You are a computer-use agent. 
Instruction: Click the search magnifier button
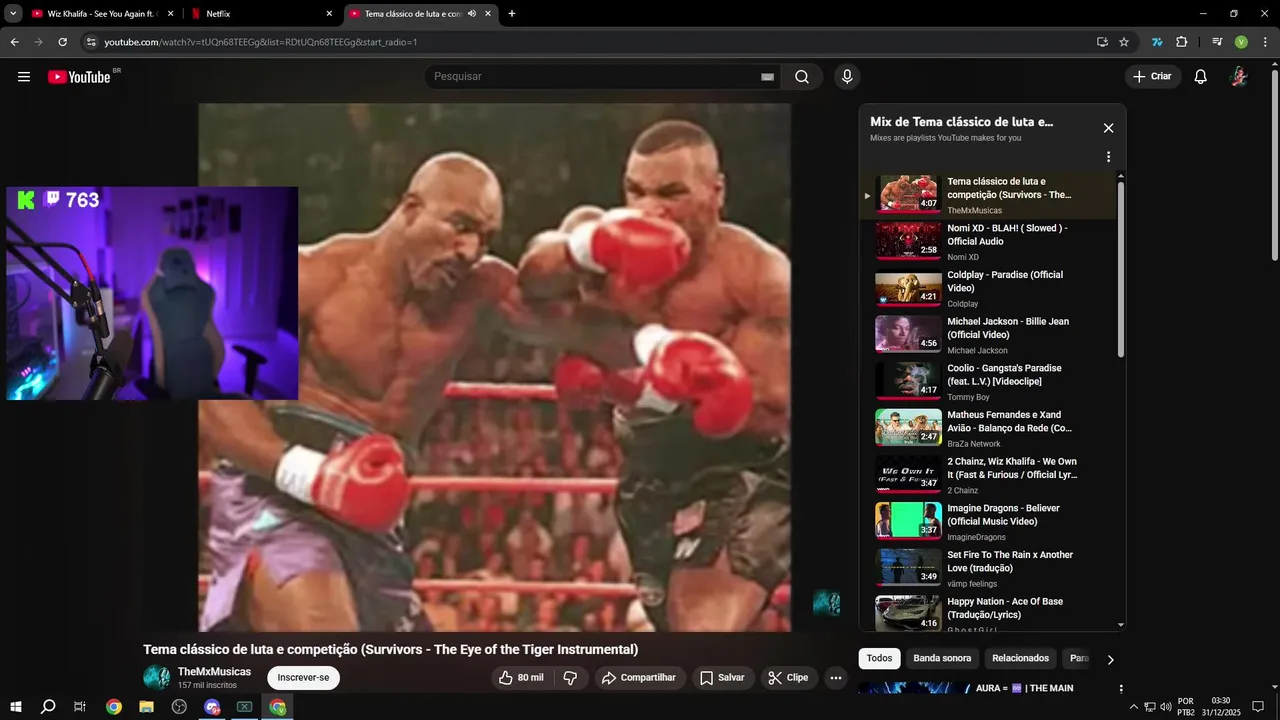(802, 77)
